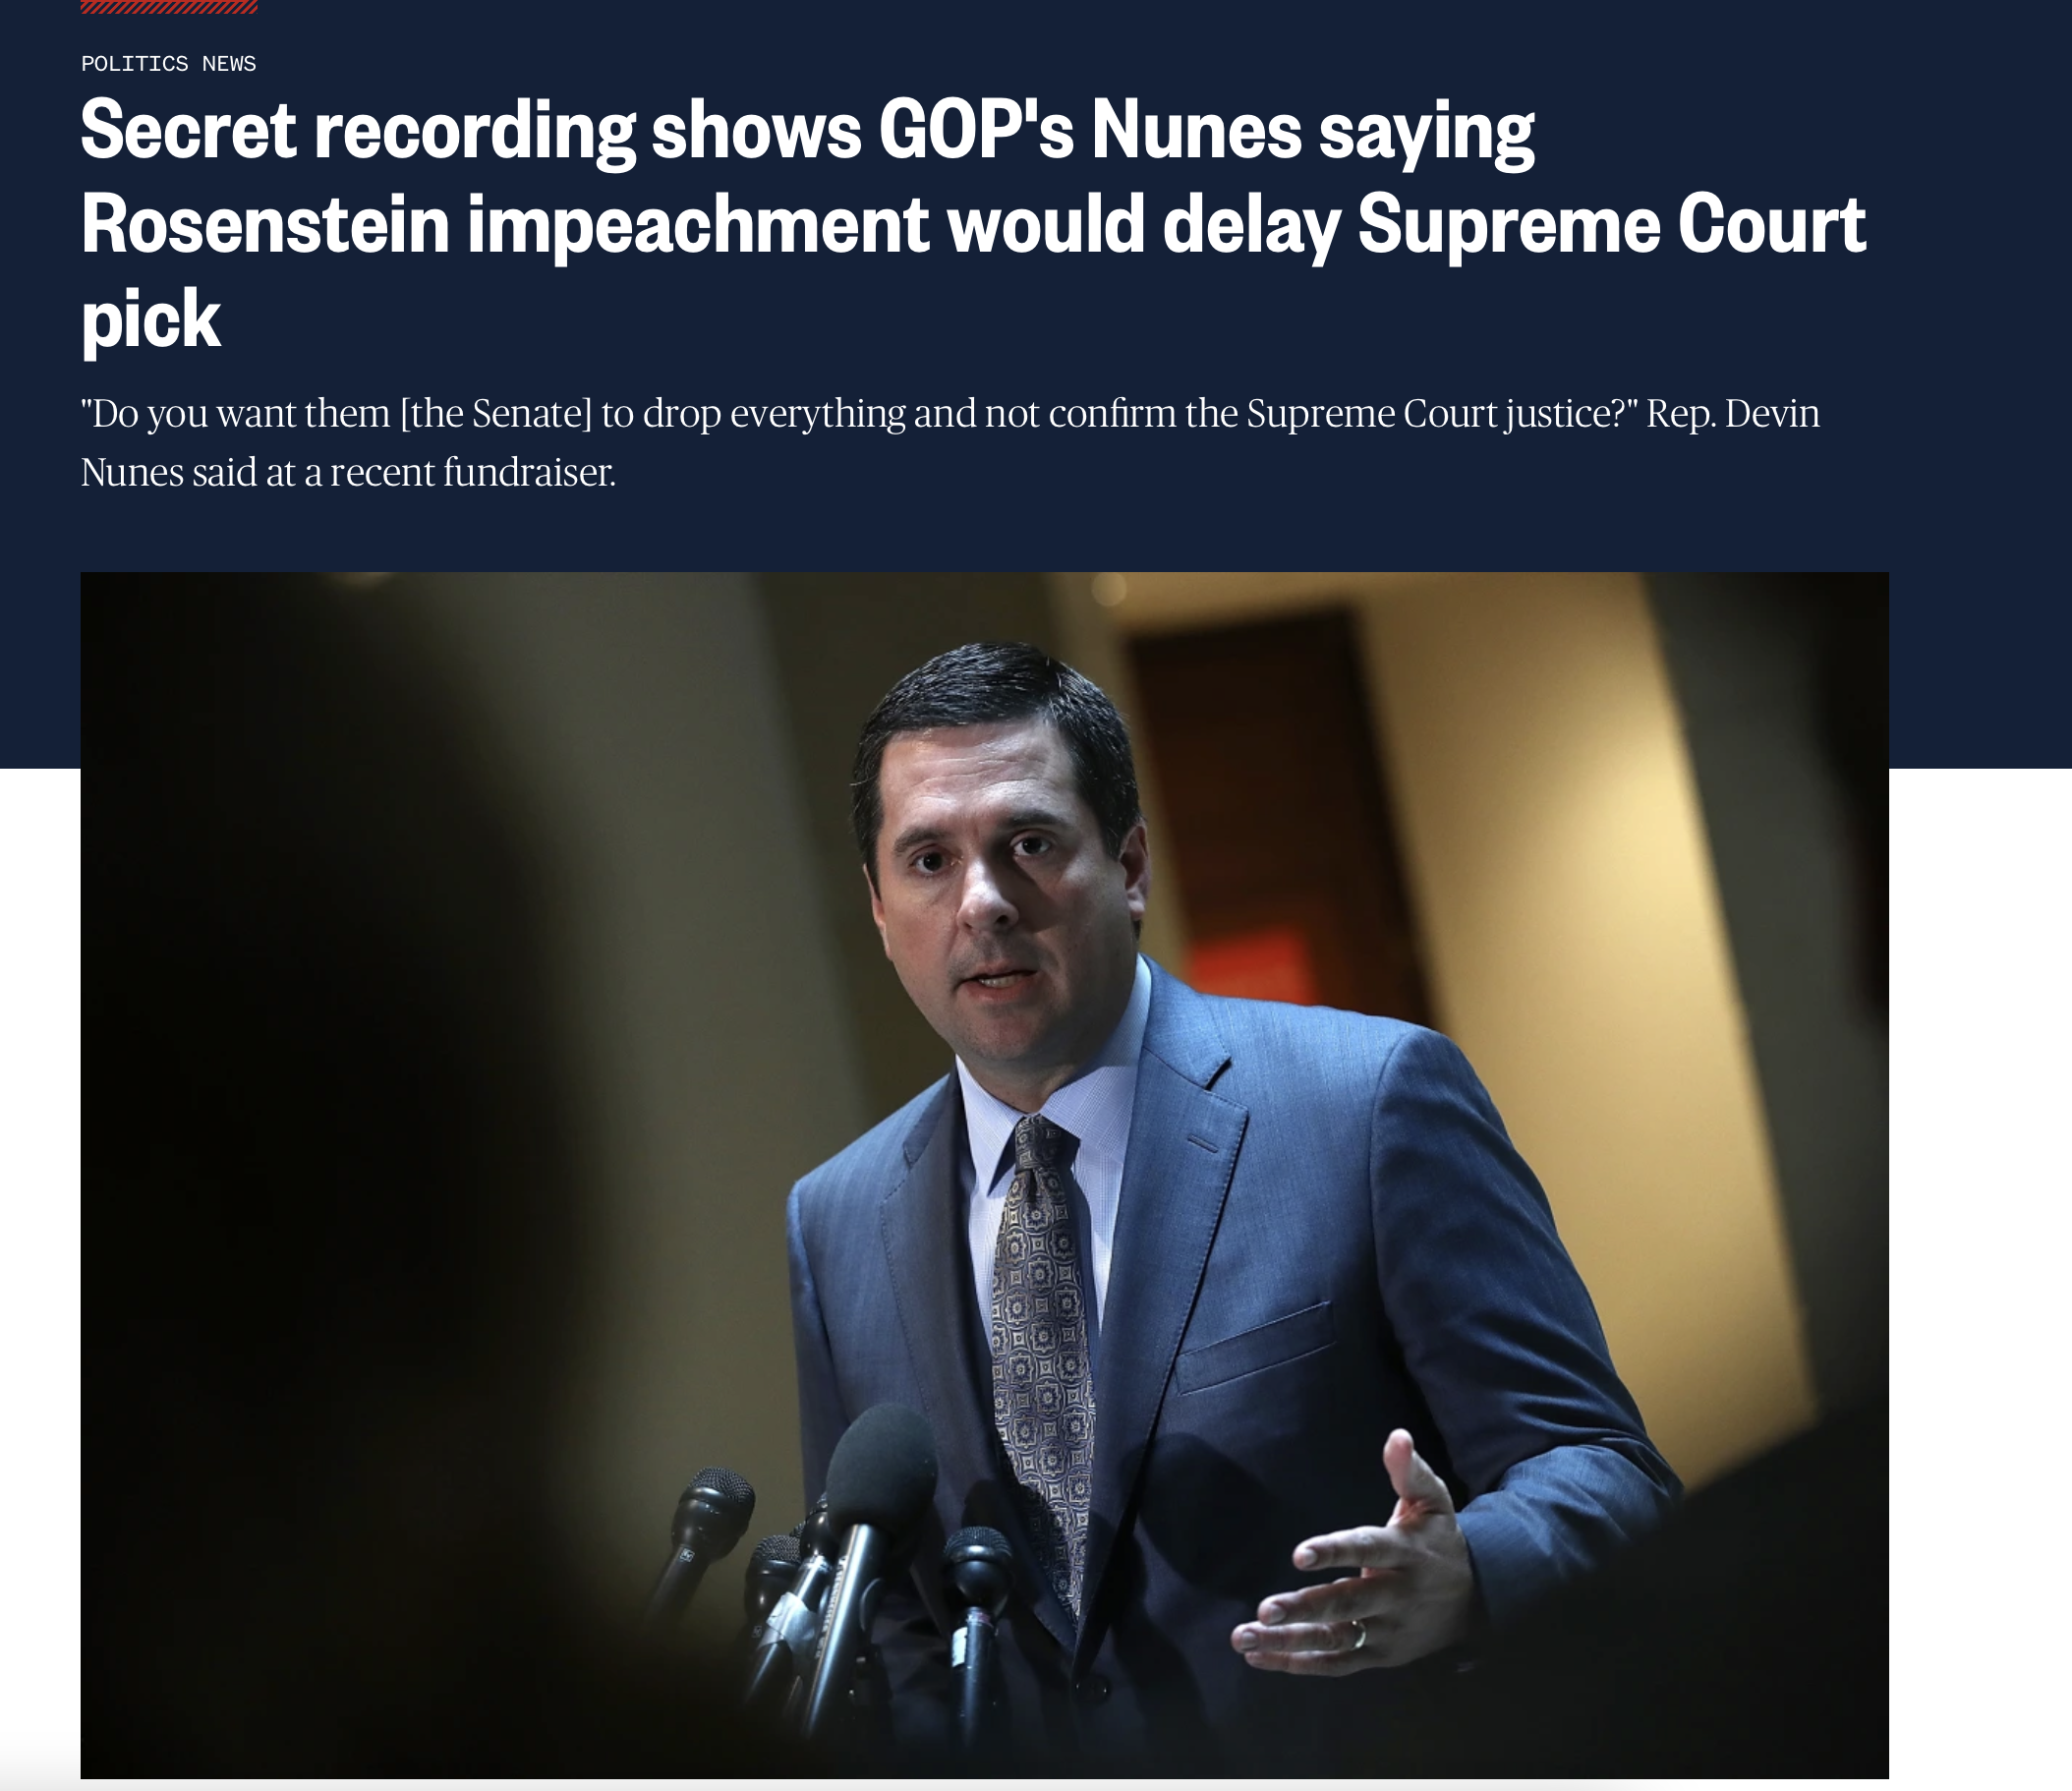Click "GOP's" in the article headline
The image size is (2072, 1791).
click(976, 130)
